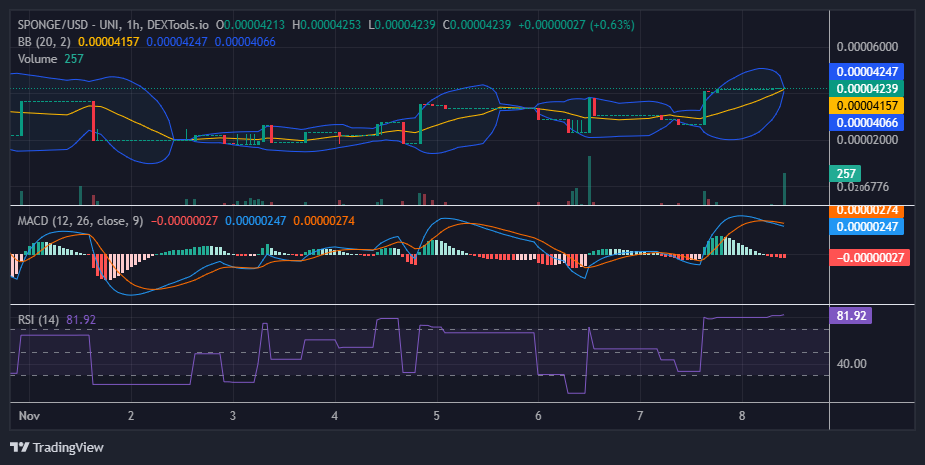Viewport: 925px width, 465px height.
Task: Click the Nov date axis label
Action: coord(29,416)
